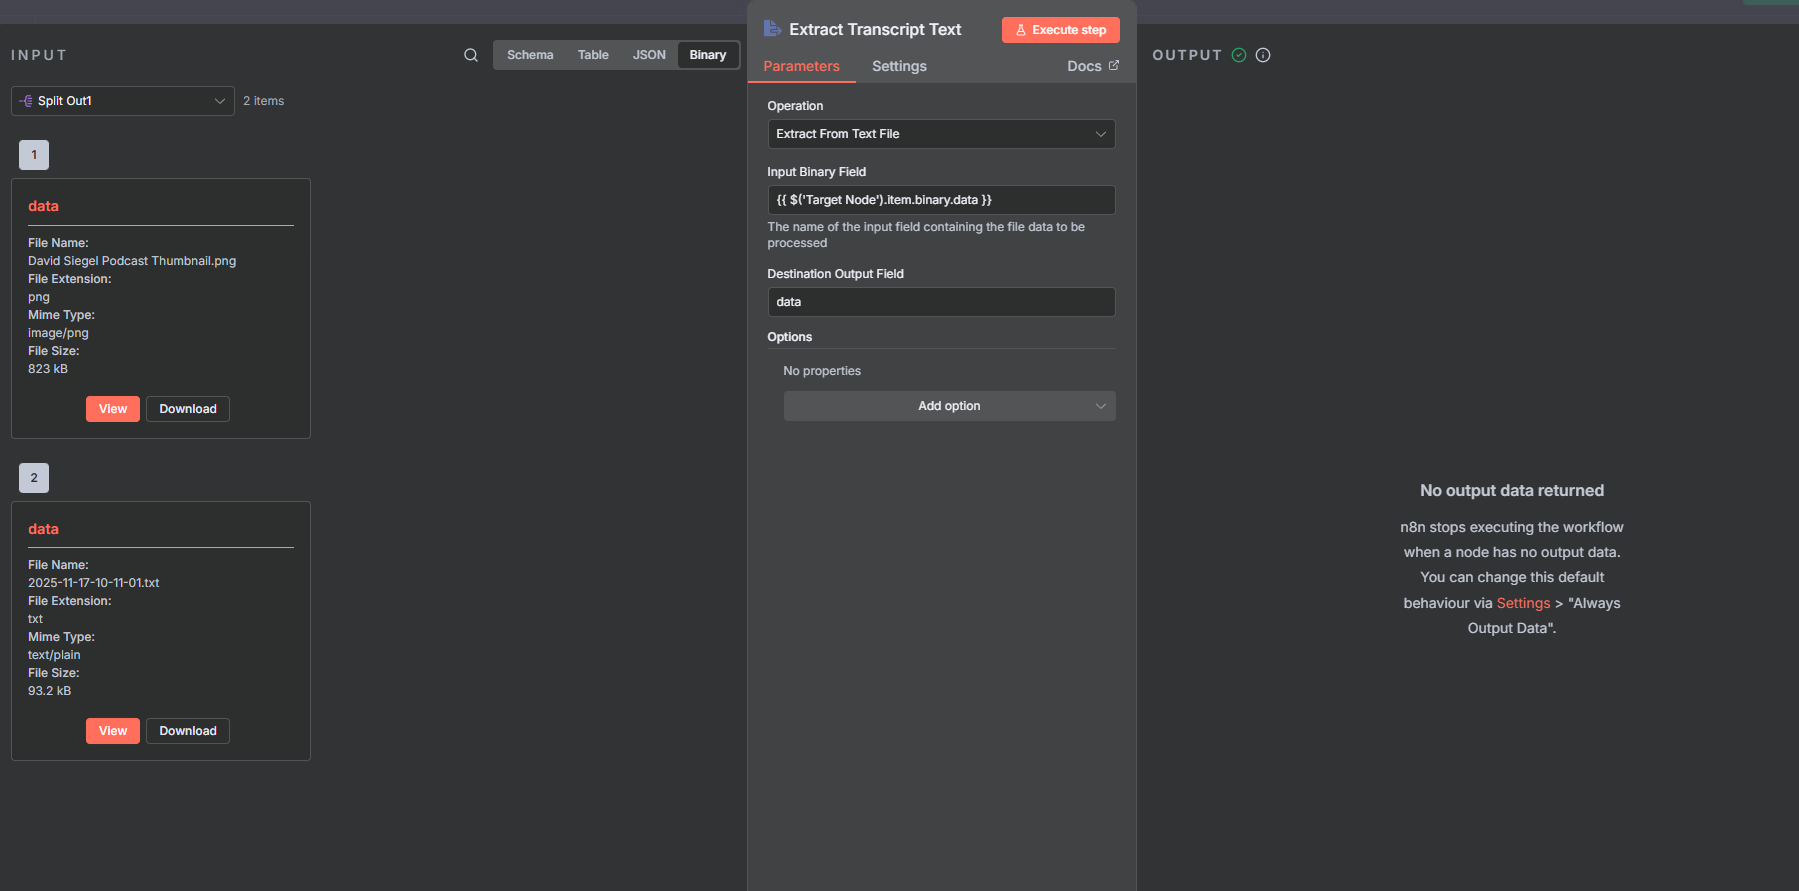Click the Extract Transcript Text node icon
This screenshot has width=1799, height=891.
click(772, 29)
